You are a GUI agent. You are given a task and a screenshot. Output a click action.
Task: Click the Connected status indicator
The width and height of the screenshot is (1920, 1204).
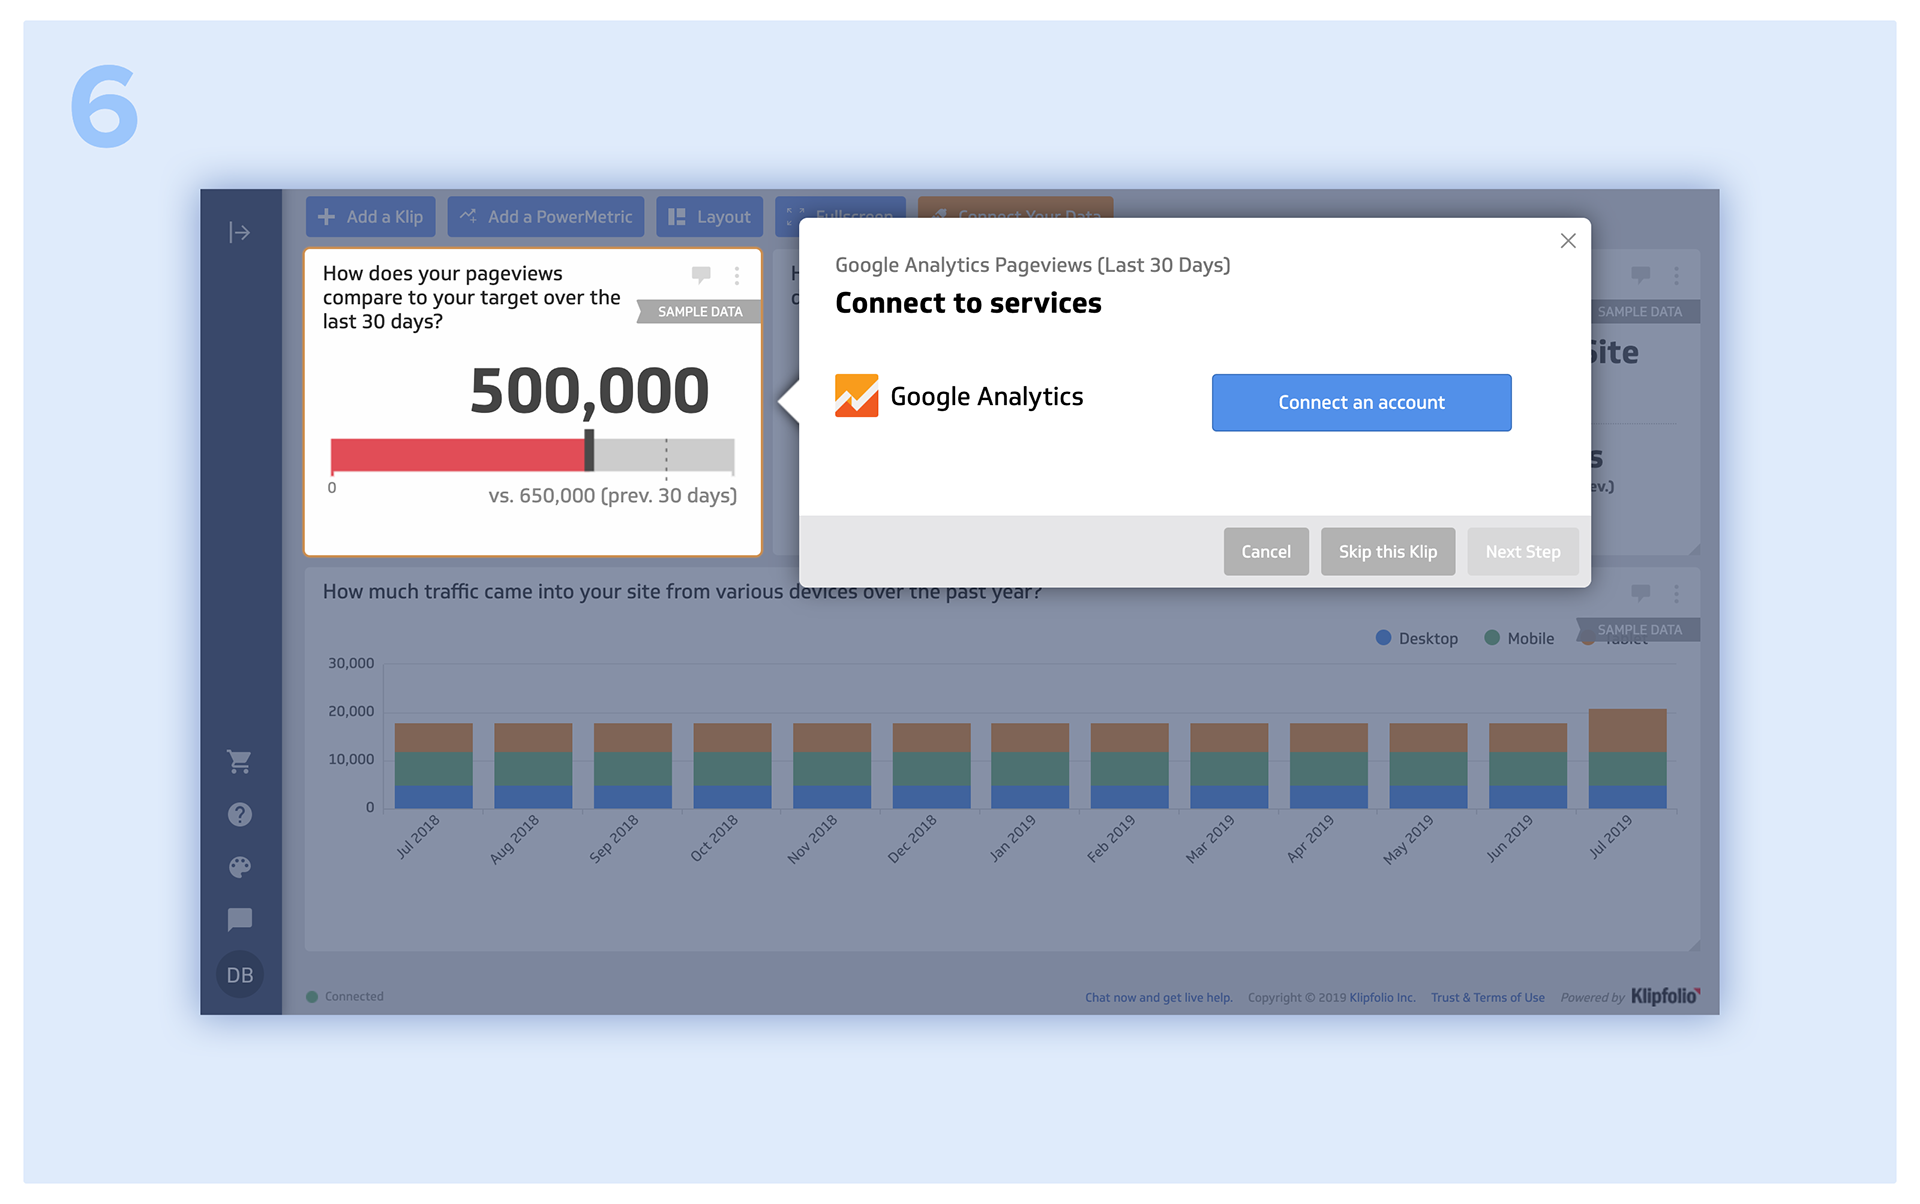click(x=345, y=997)
